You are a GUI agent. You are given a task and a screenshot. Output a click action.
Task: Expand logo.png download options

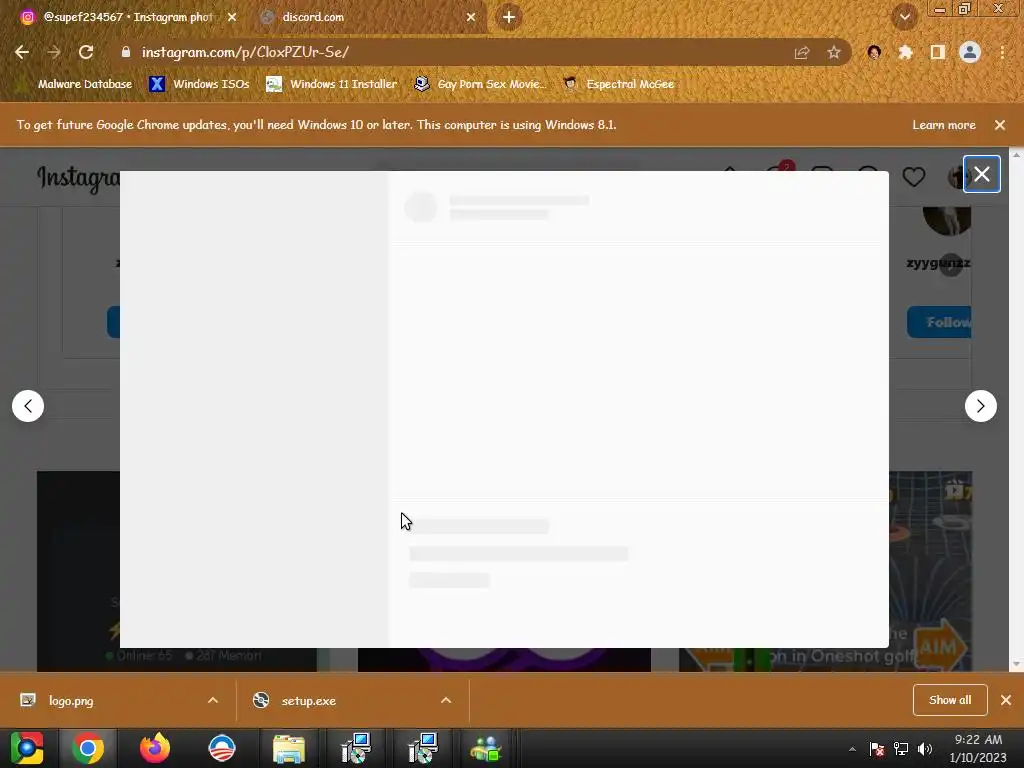[213, 700]
